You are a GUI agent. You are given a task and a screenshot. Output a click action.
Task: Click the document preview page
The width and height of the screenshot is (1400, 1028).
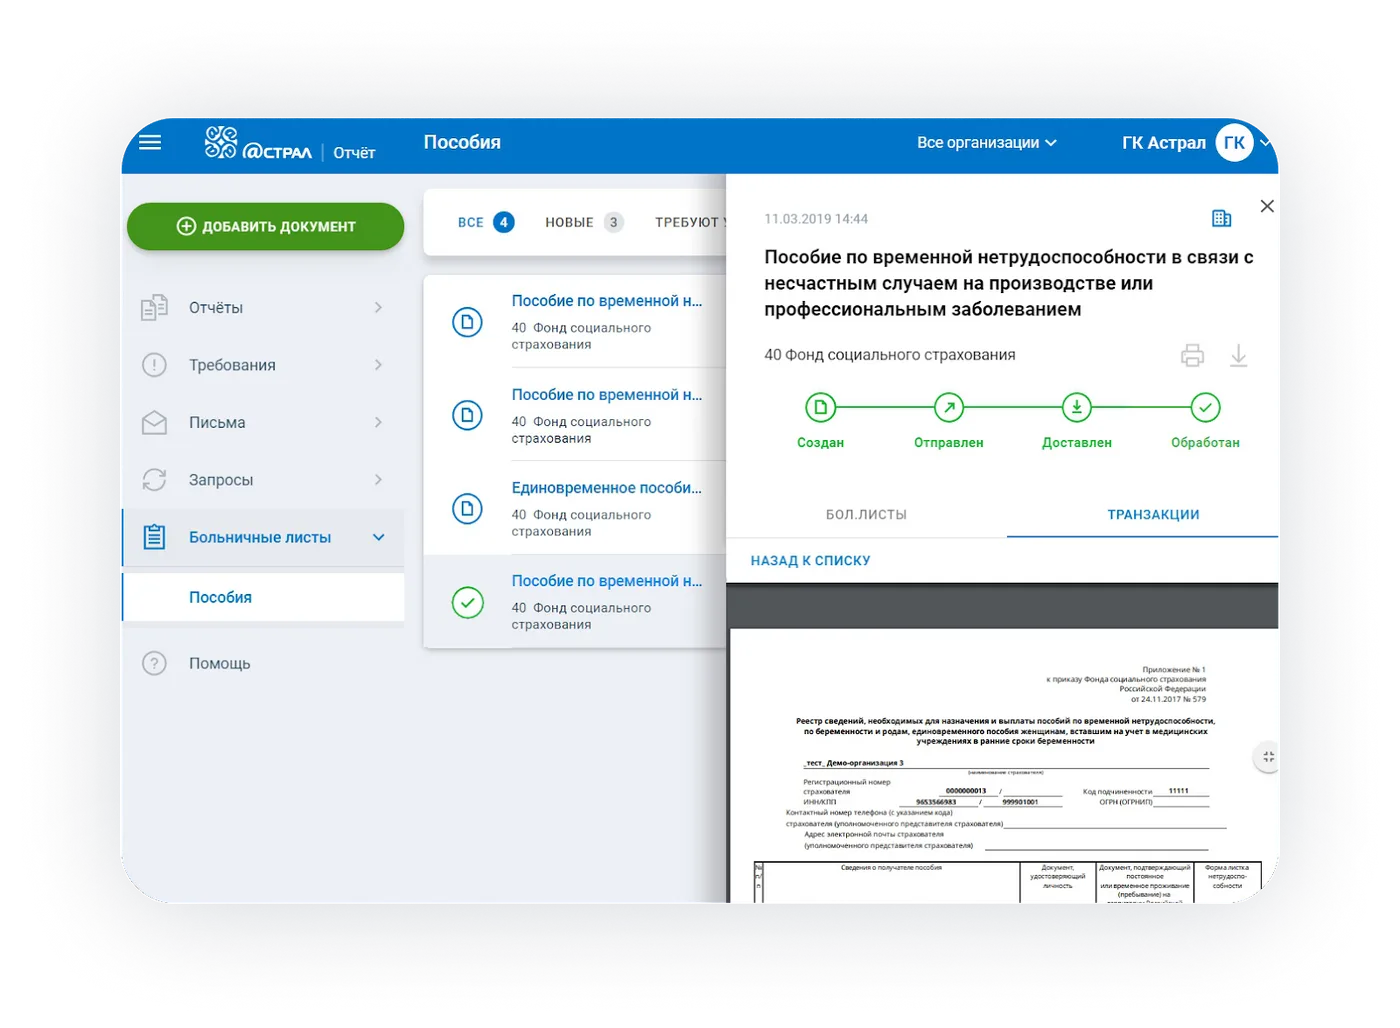(1004, 766)
